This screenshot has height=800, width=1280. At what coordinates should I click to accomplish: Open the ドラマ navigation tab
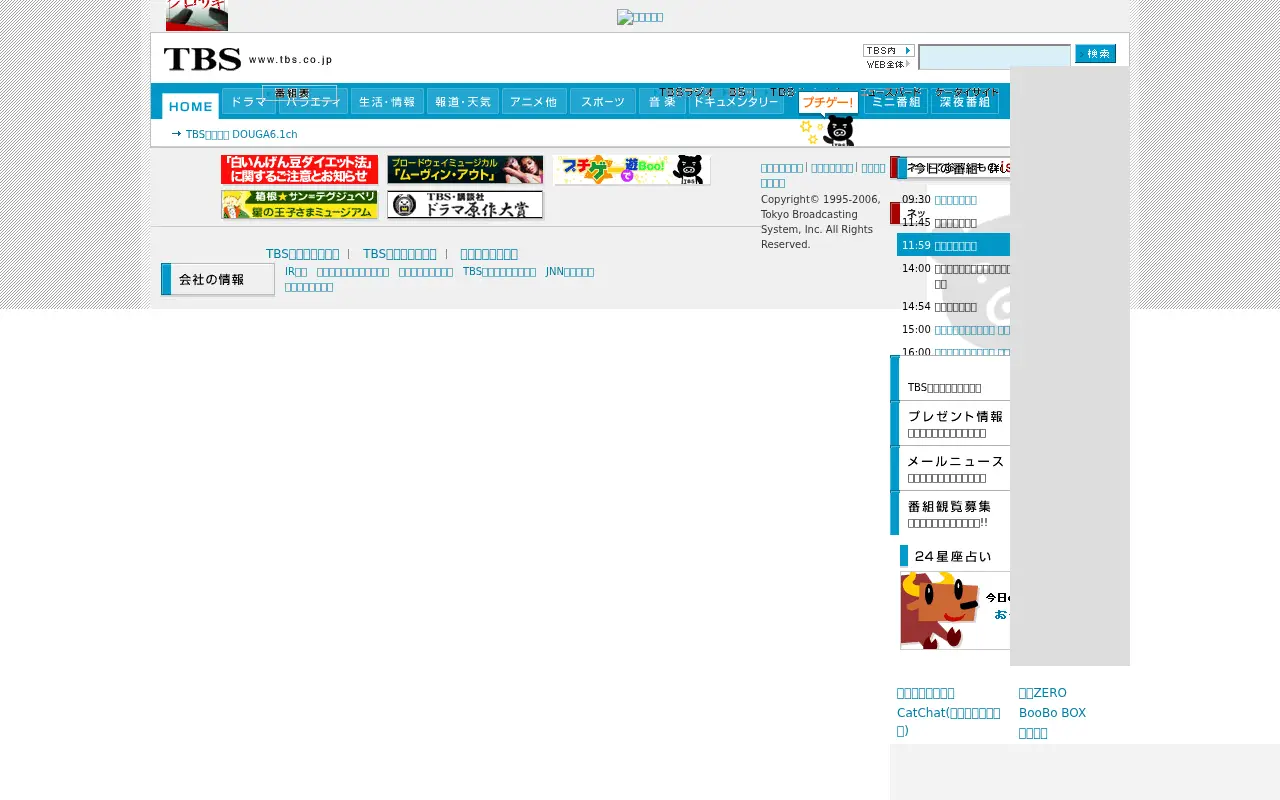248,101
